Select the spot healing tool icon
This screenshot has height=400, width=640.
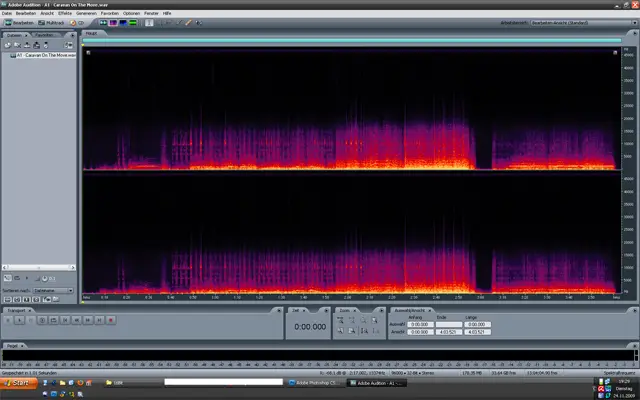[x=199, y=23]
